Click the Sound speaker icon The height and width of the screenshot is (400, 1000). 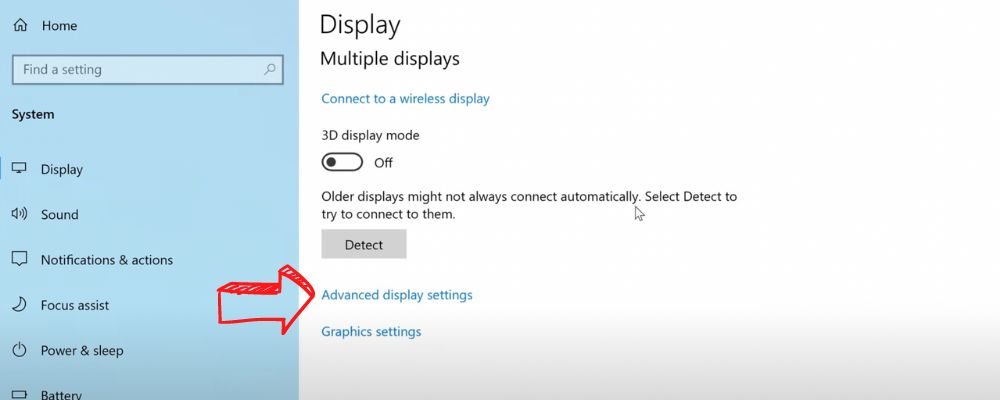click(19, 214)
